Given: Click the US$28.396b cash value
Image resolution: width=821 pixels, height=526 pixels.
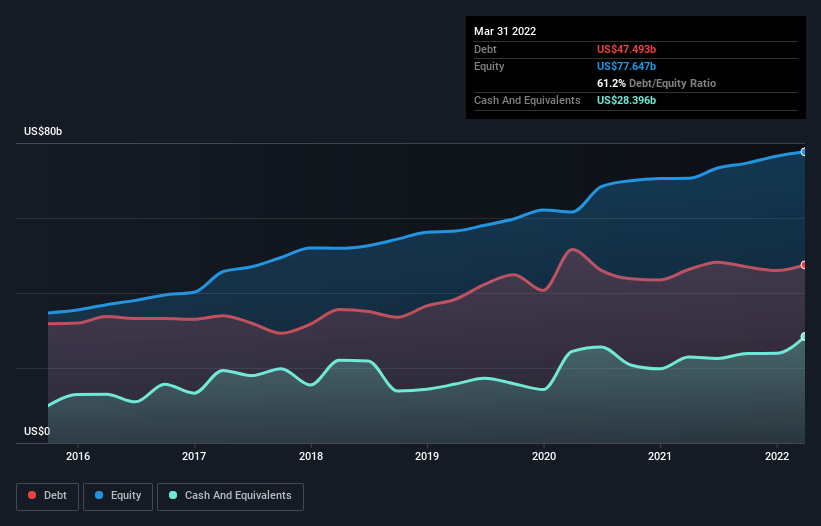Looking at the screenshot, I should coord(626,100).
